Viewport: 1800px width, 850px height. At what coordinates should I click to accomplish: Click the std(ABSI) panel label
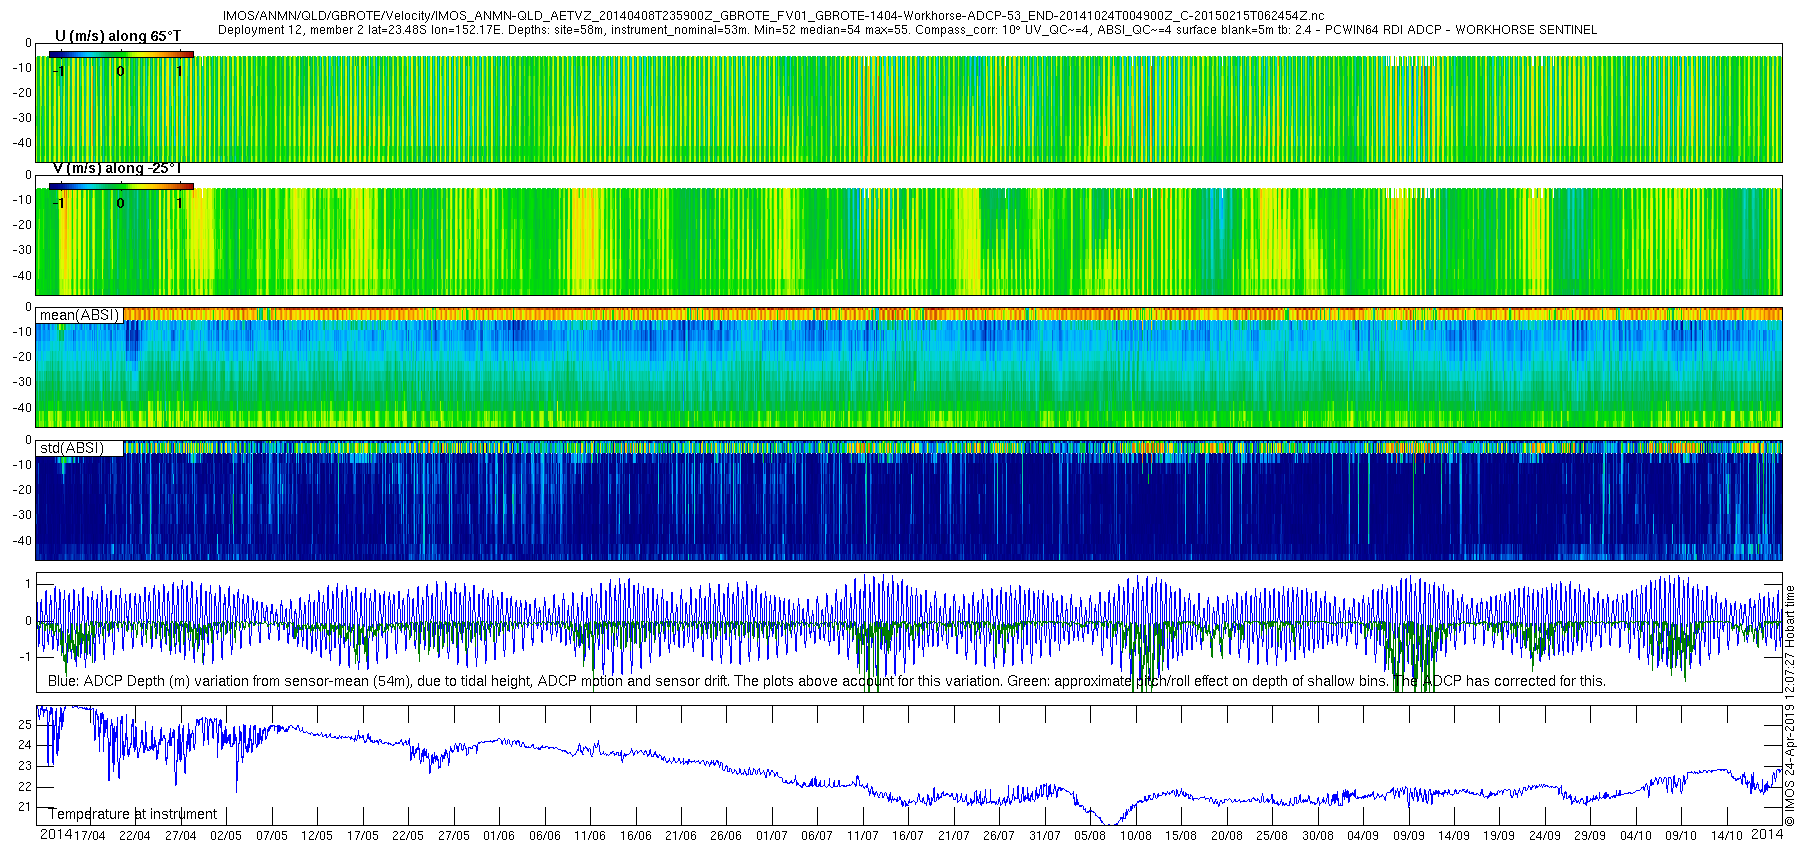(71, 448)
